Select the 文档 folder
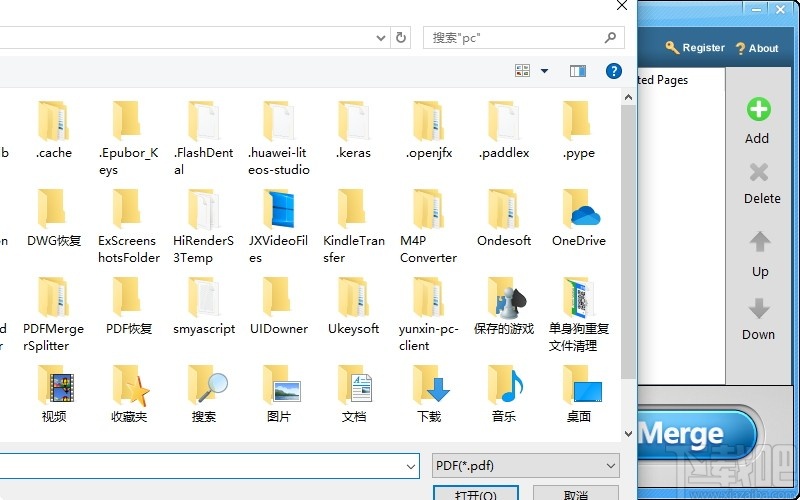Viewport: 800px width, 500px height. pyautogui.click(x=353, y=394)
